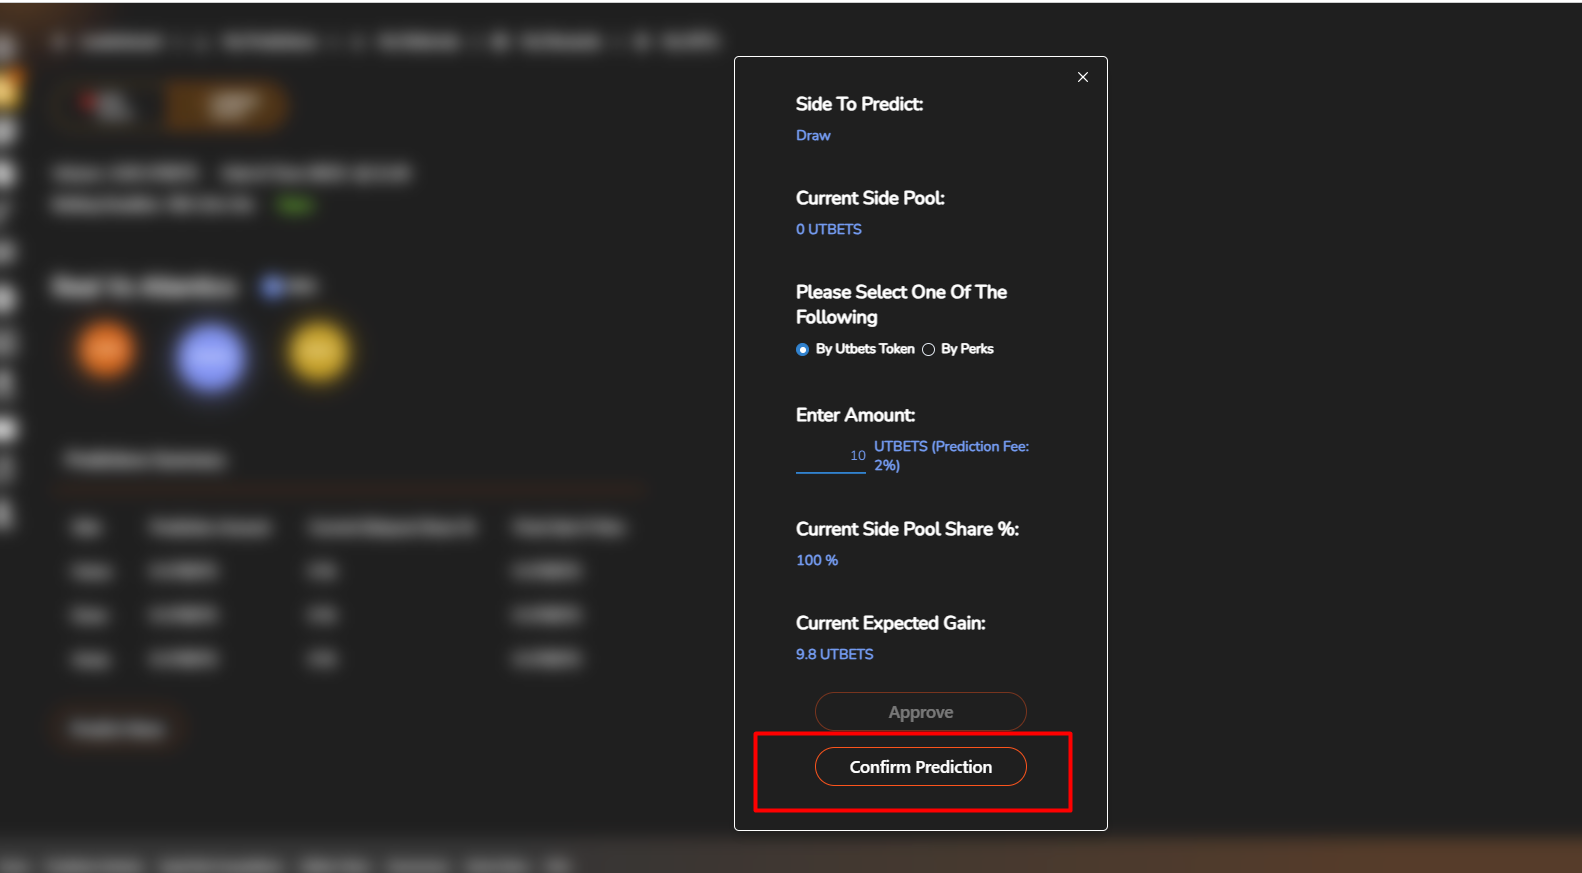Image resolution: width=1582 pixels, height=873 pixels.
Task: Close the prediction dialog with the X
Action: coord(1082,77)
